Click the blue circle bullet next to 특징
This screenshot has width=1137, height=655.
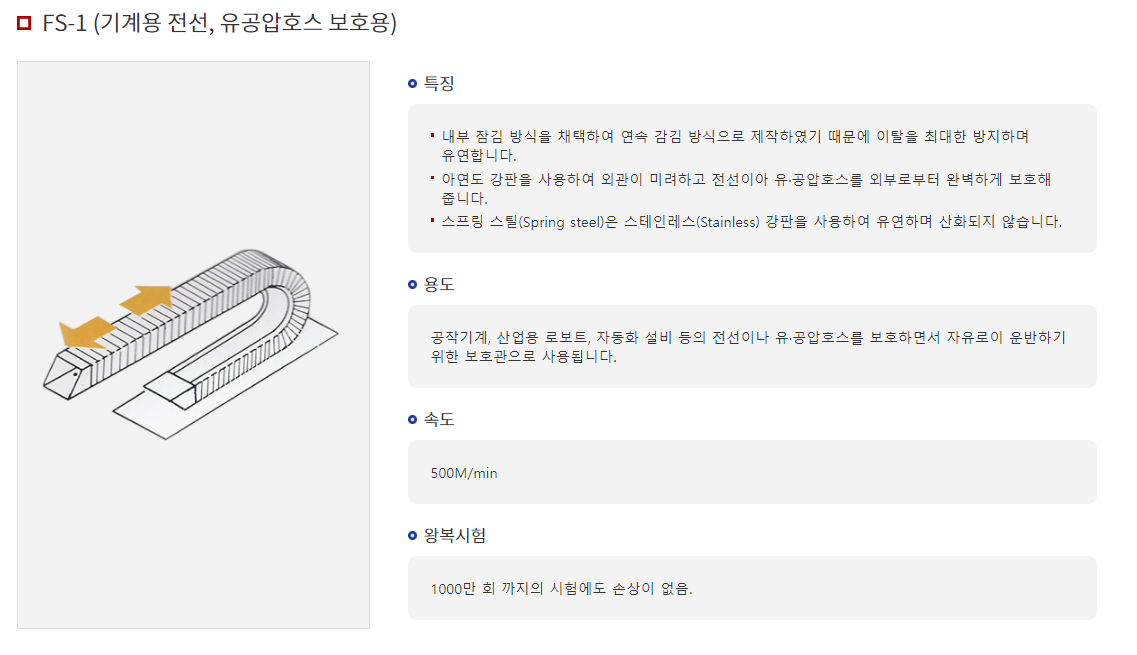(x=412, y=84)
